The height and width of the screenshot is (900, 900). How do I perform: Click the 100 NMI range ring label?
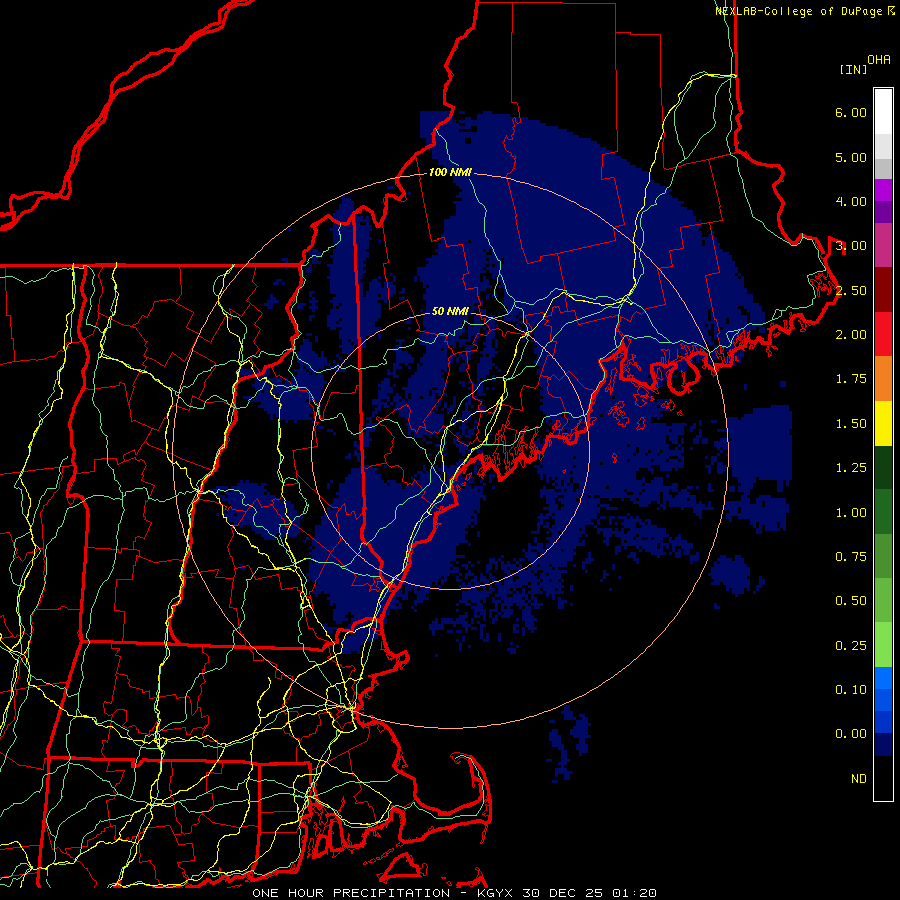(450, 172)
